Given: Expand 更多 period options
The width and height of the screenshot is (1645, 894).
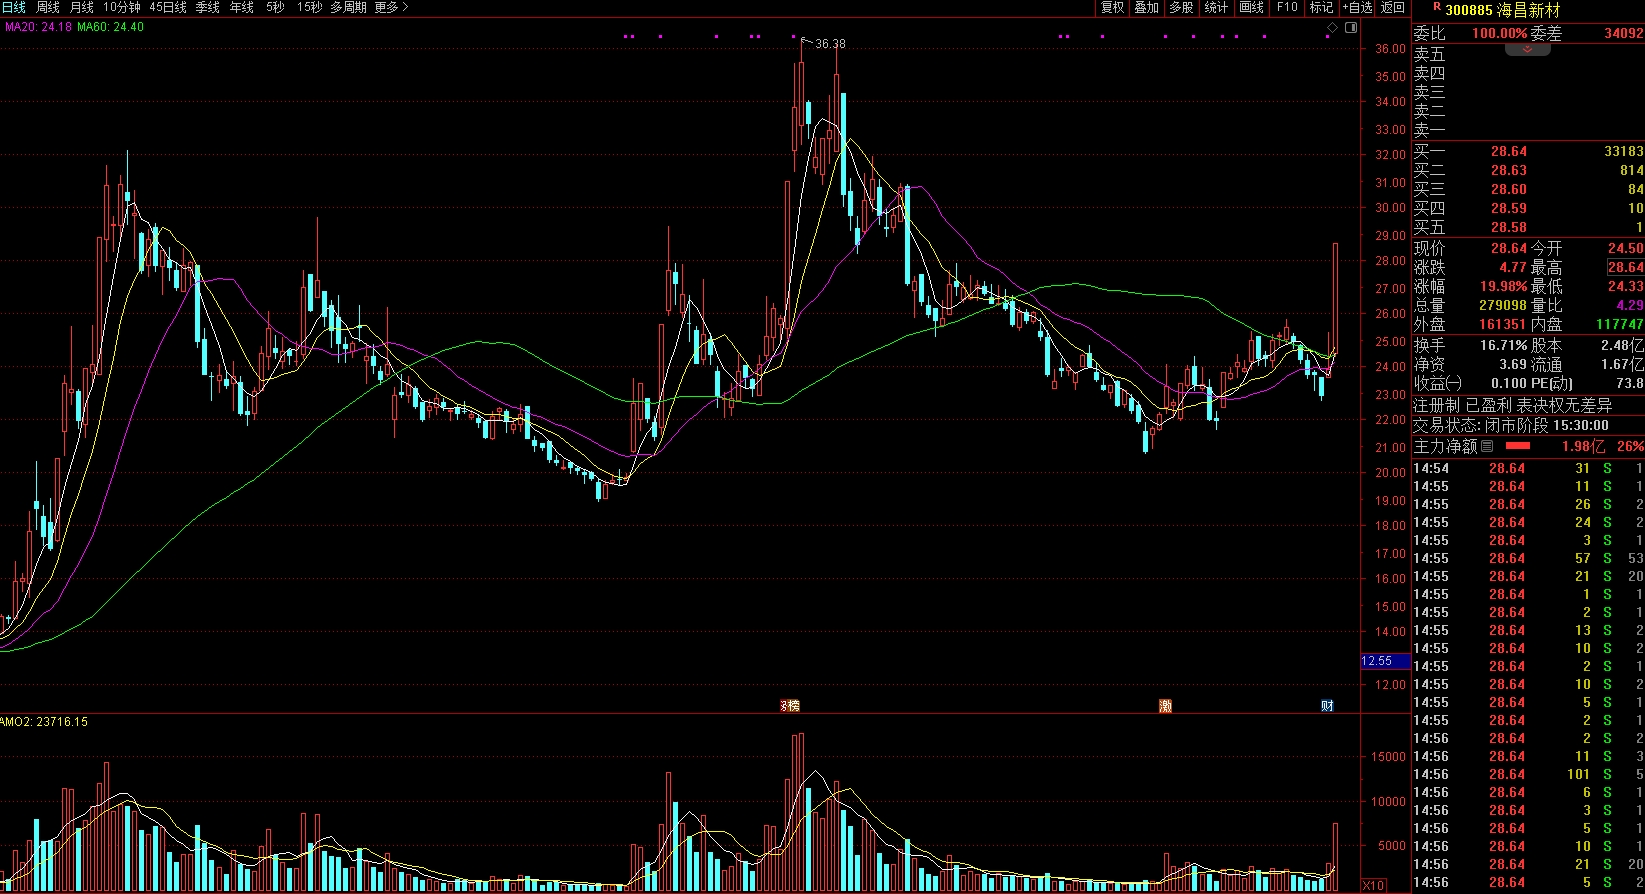Looking at the screenshot, I should [x=391, y=7].
